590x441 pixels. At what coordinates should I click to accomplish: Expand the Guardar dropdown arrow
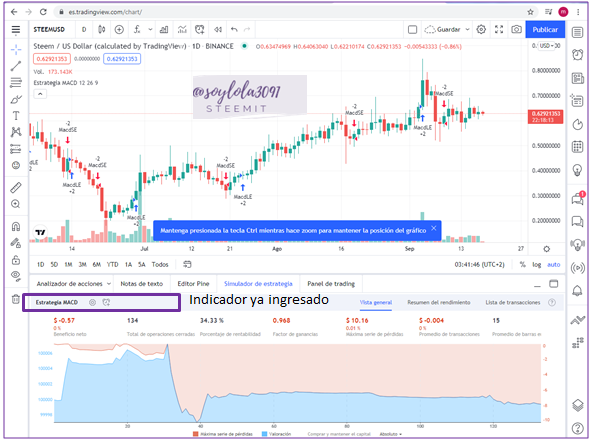(x=467, y=29)
